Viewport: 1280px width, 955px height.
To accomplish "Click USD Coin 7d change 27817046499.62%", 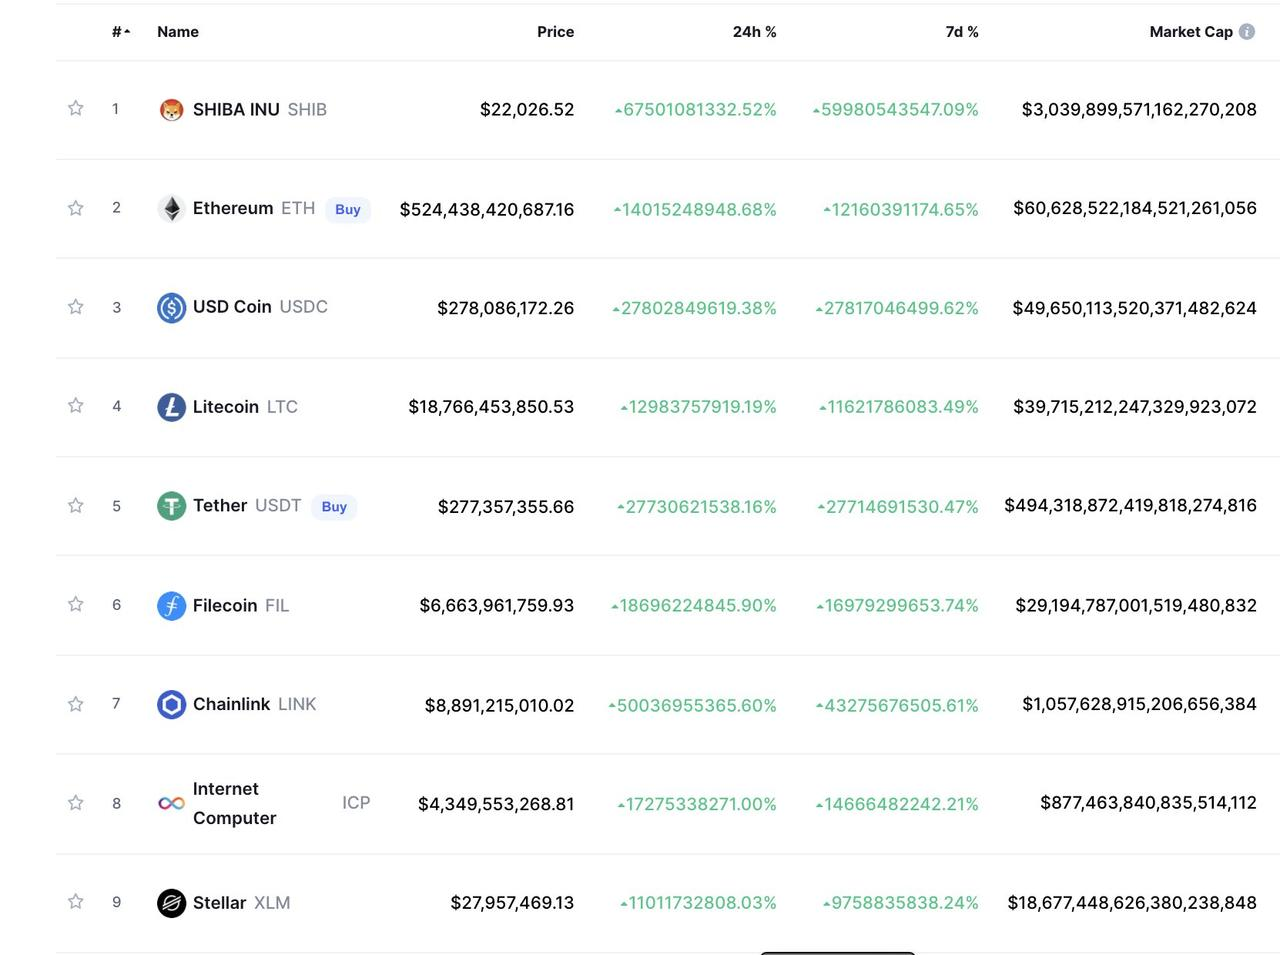I will click(x=897, y=308).
